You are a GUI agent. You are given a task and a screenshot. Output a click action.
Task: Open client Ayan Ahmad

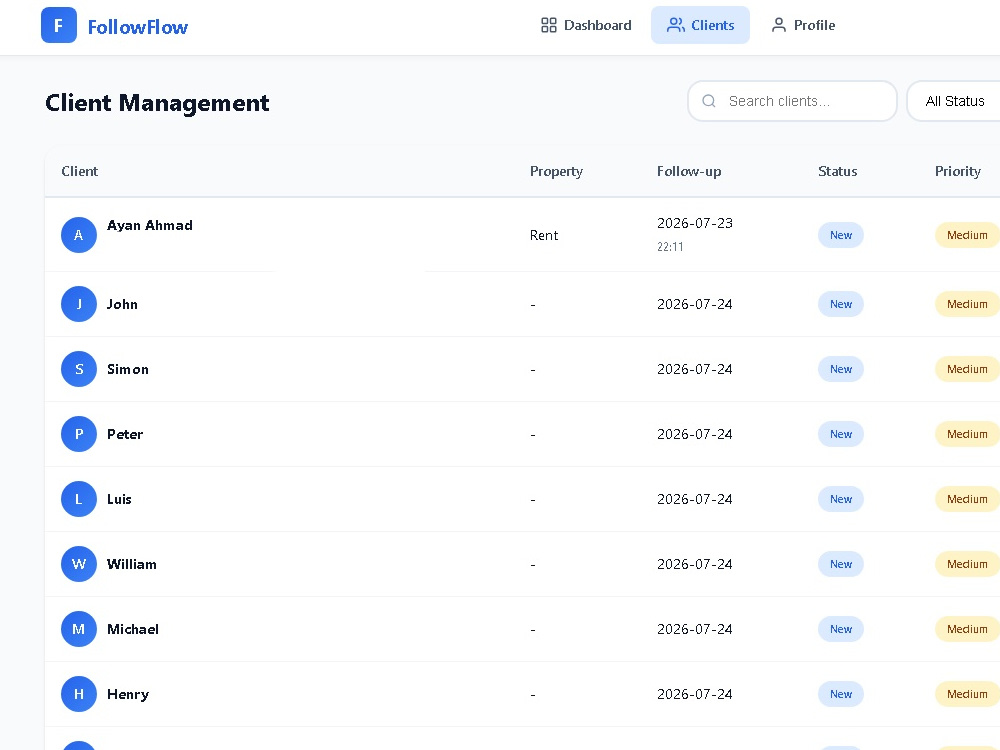click(x=149, y=225)
